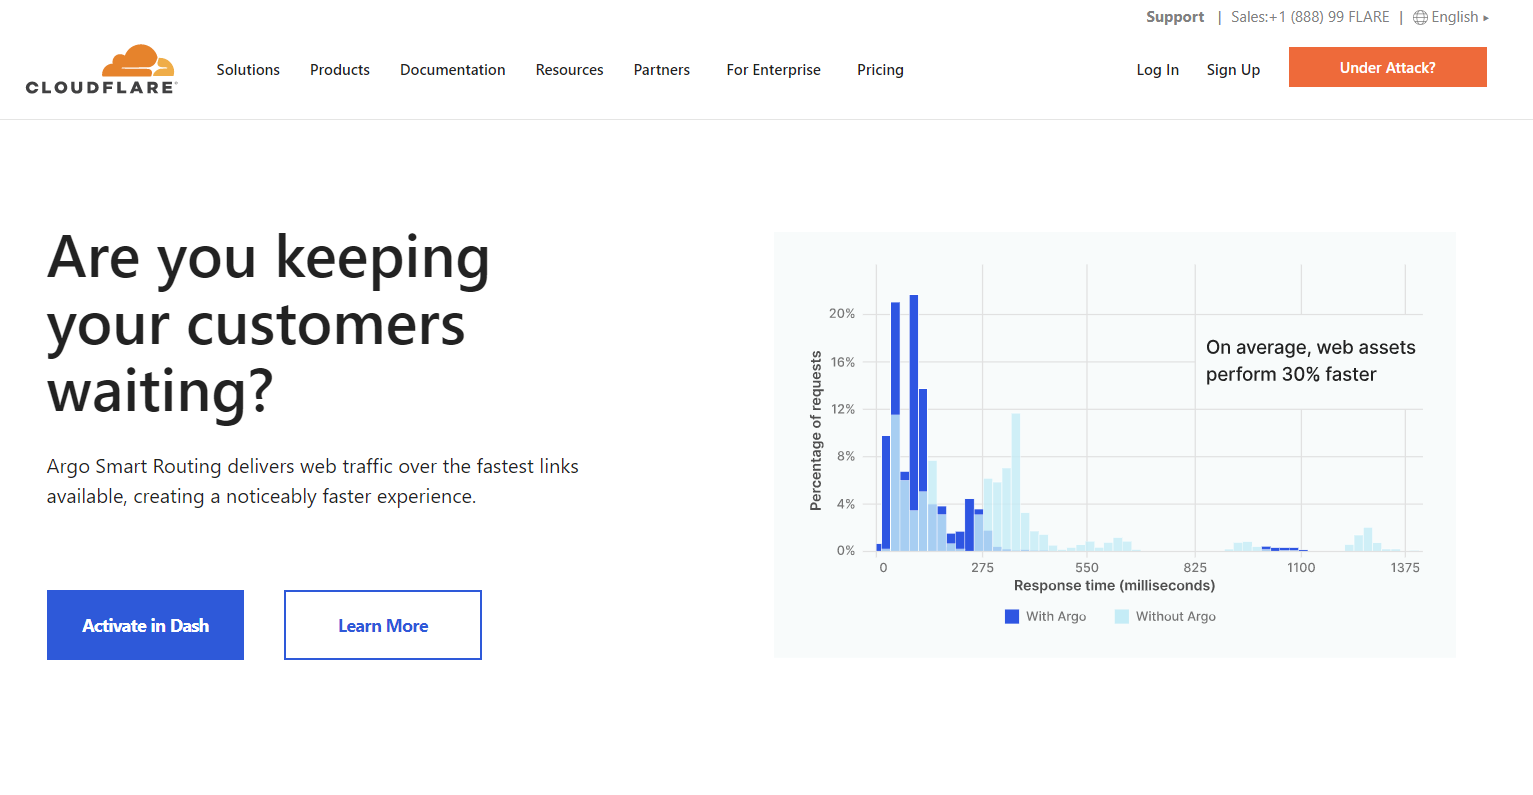Click the 'With Argo' legend label
The width and height of the screenshot is (1533, 795).
[x=1056, y=617]
